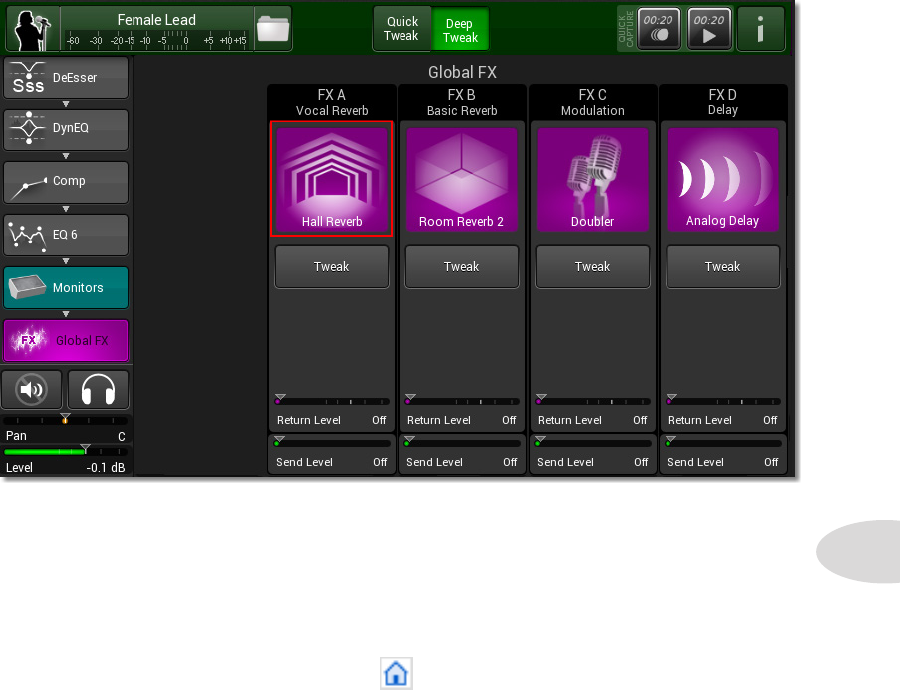Adjust the channel Level slider
The image size is (900, 690).
65,451
